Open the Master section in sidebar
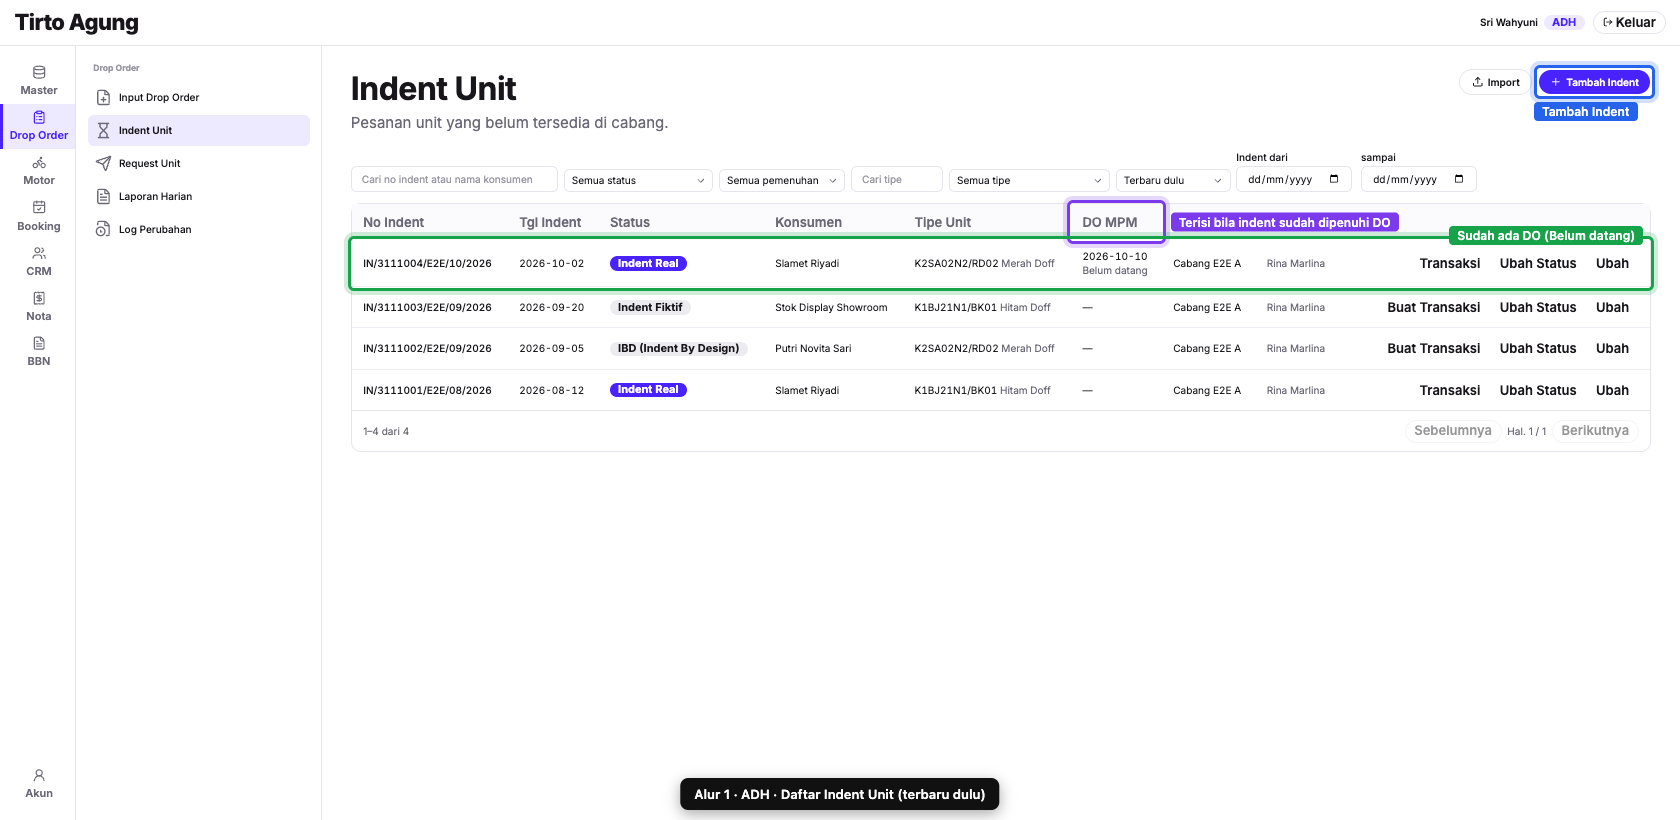The height and width of the screenshot is (820, 1680). 38,81
